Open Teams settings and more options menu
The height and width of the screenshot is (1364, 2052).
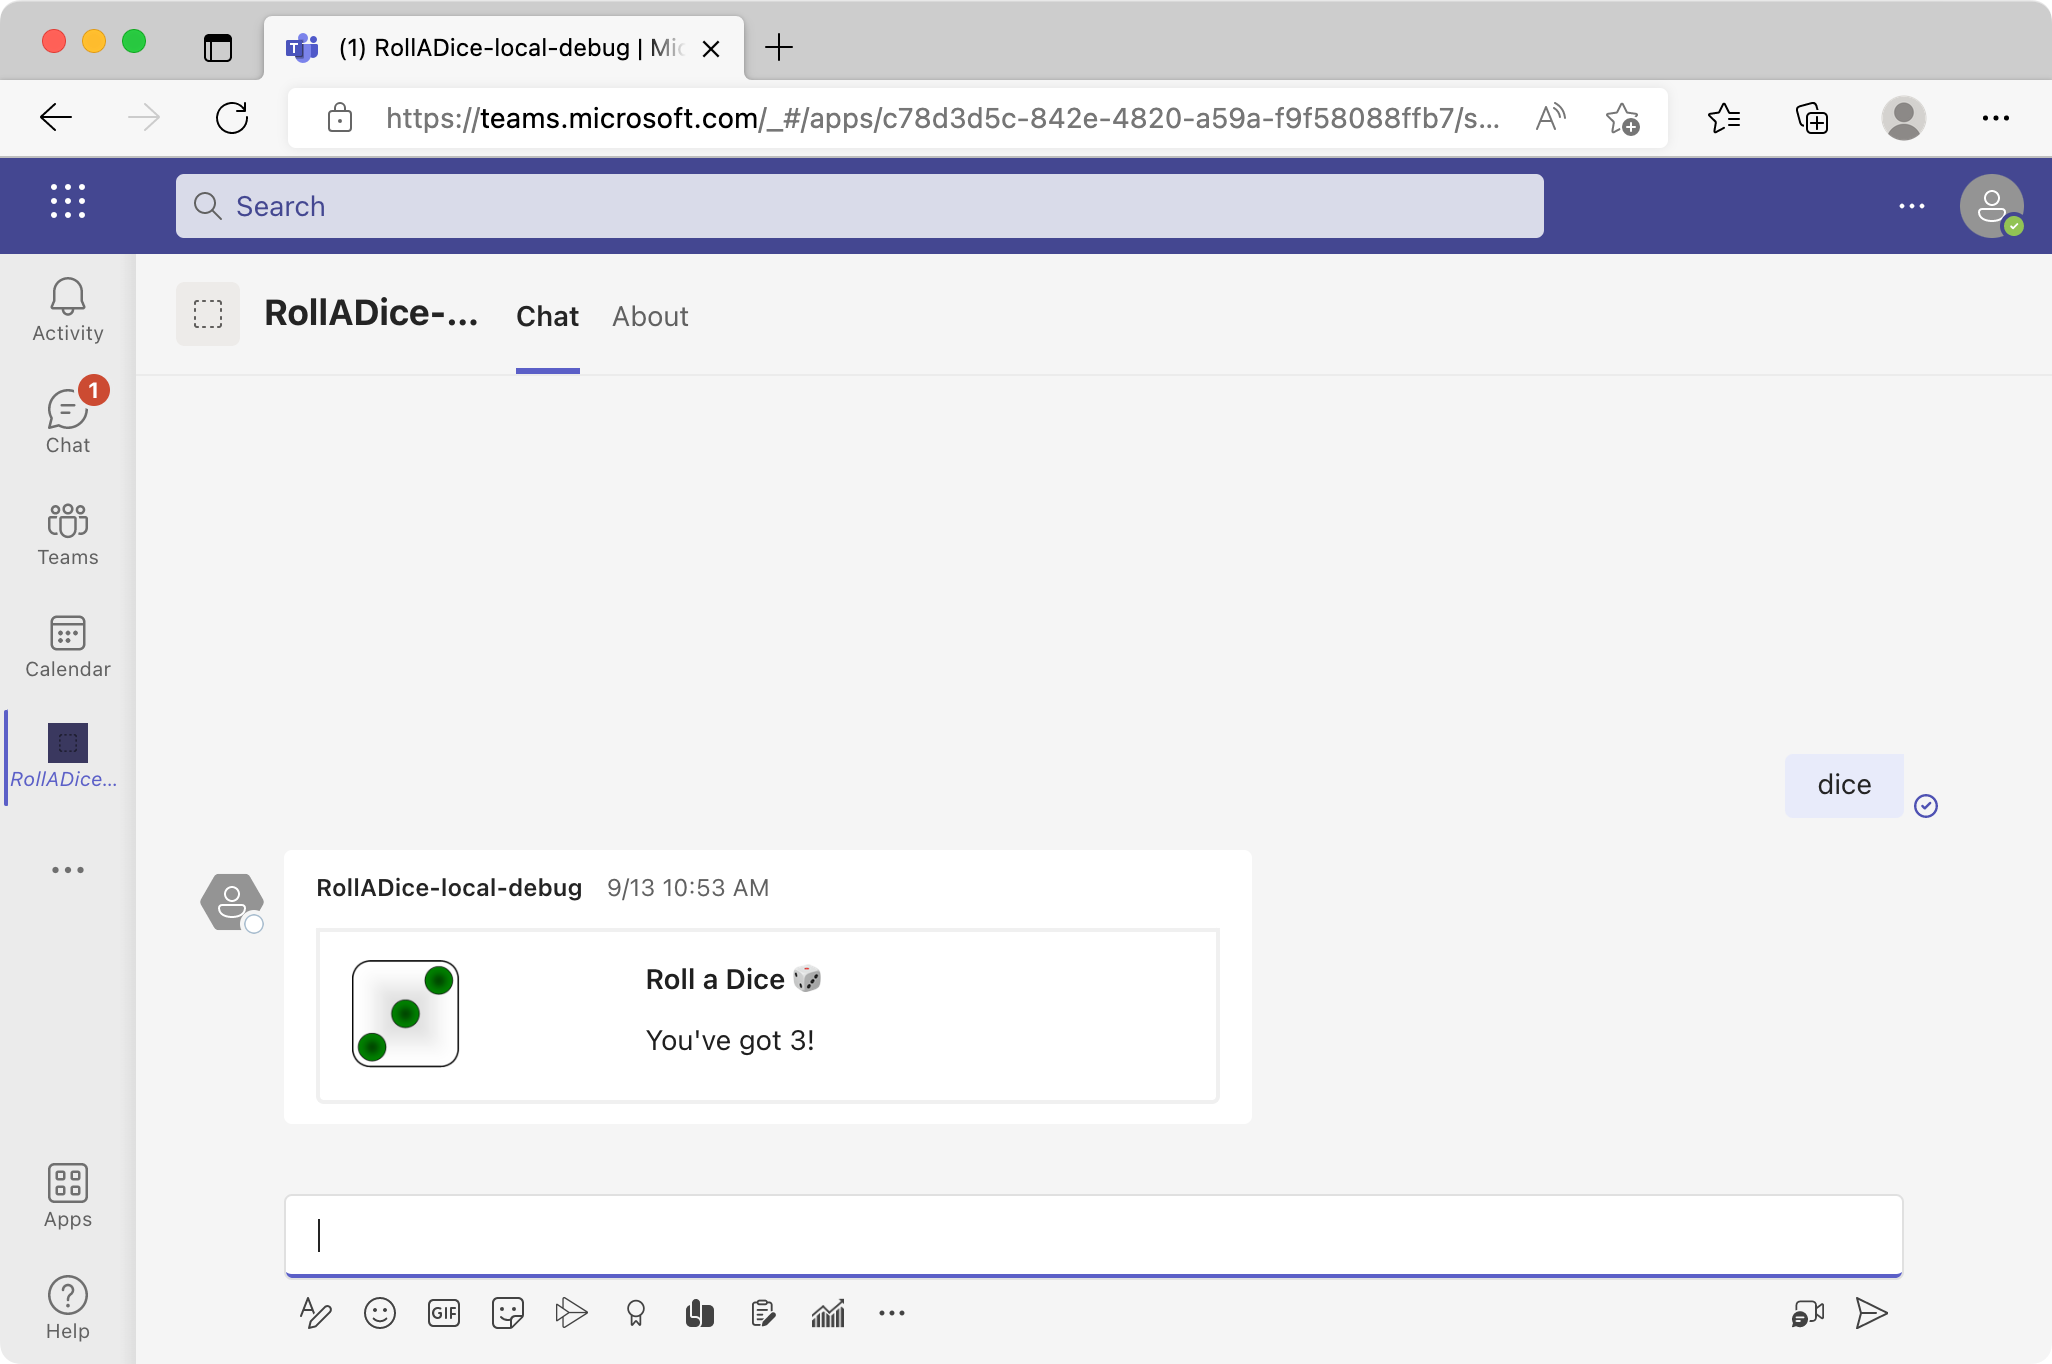click(x=1912, y=205)
